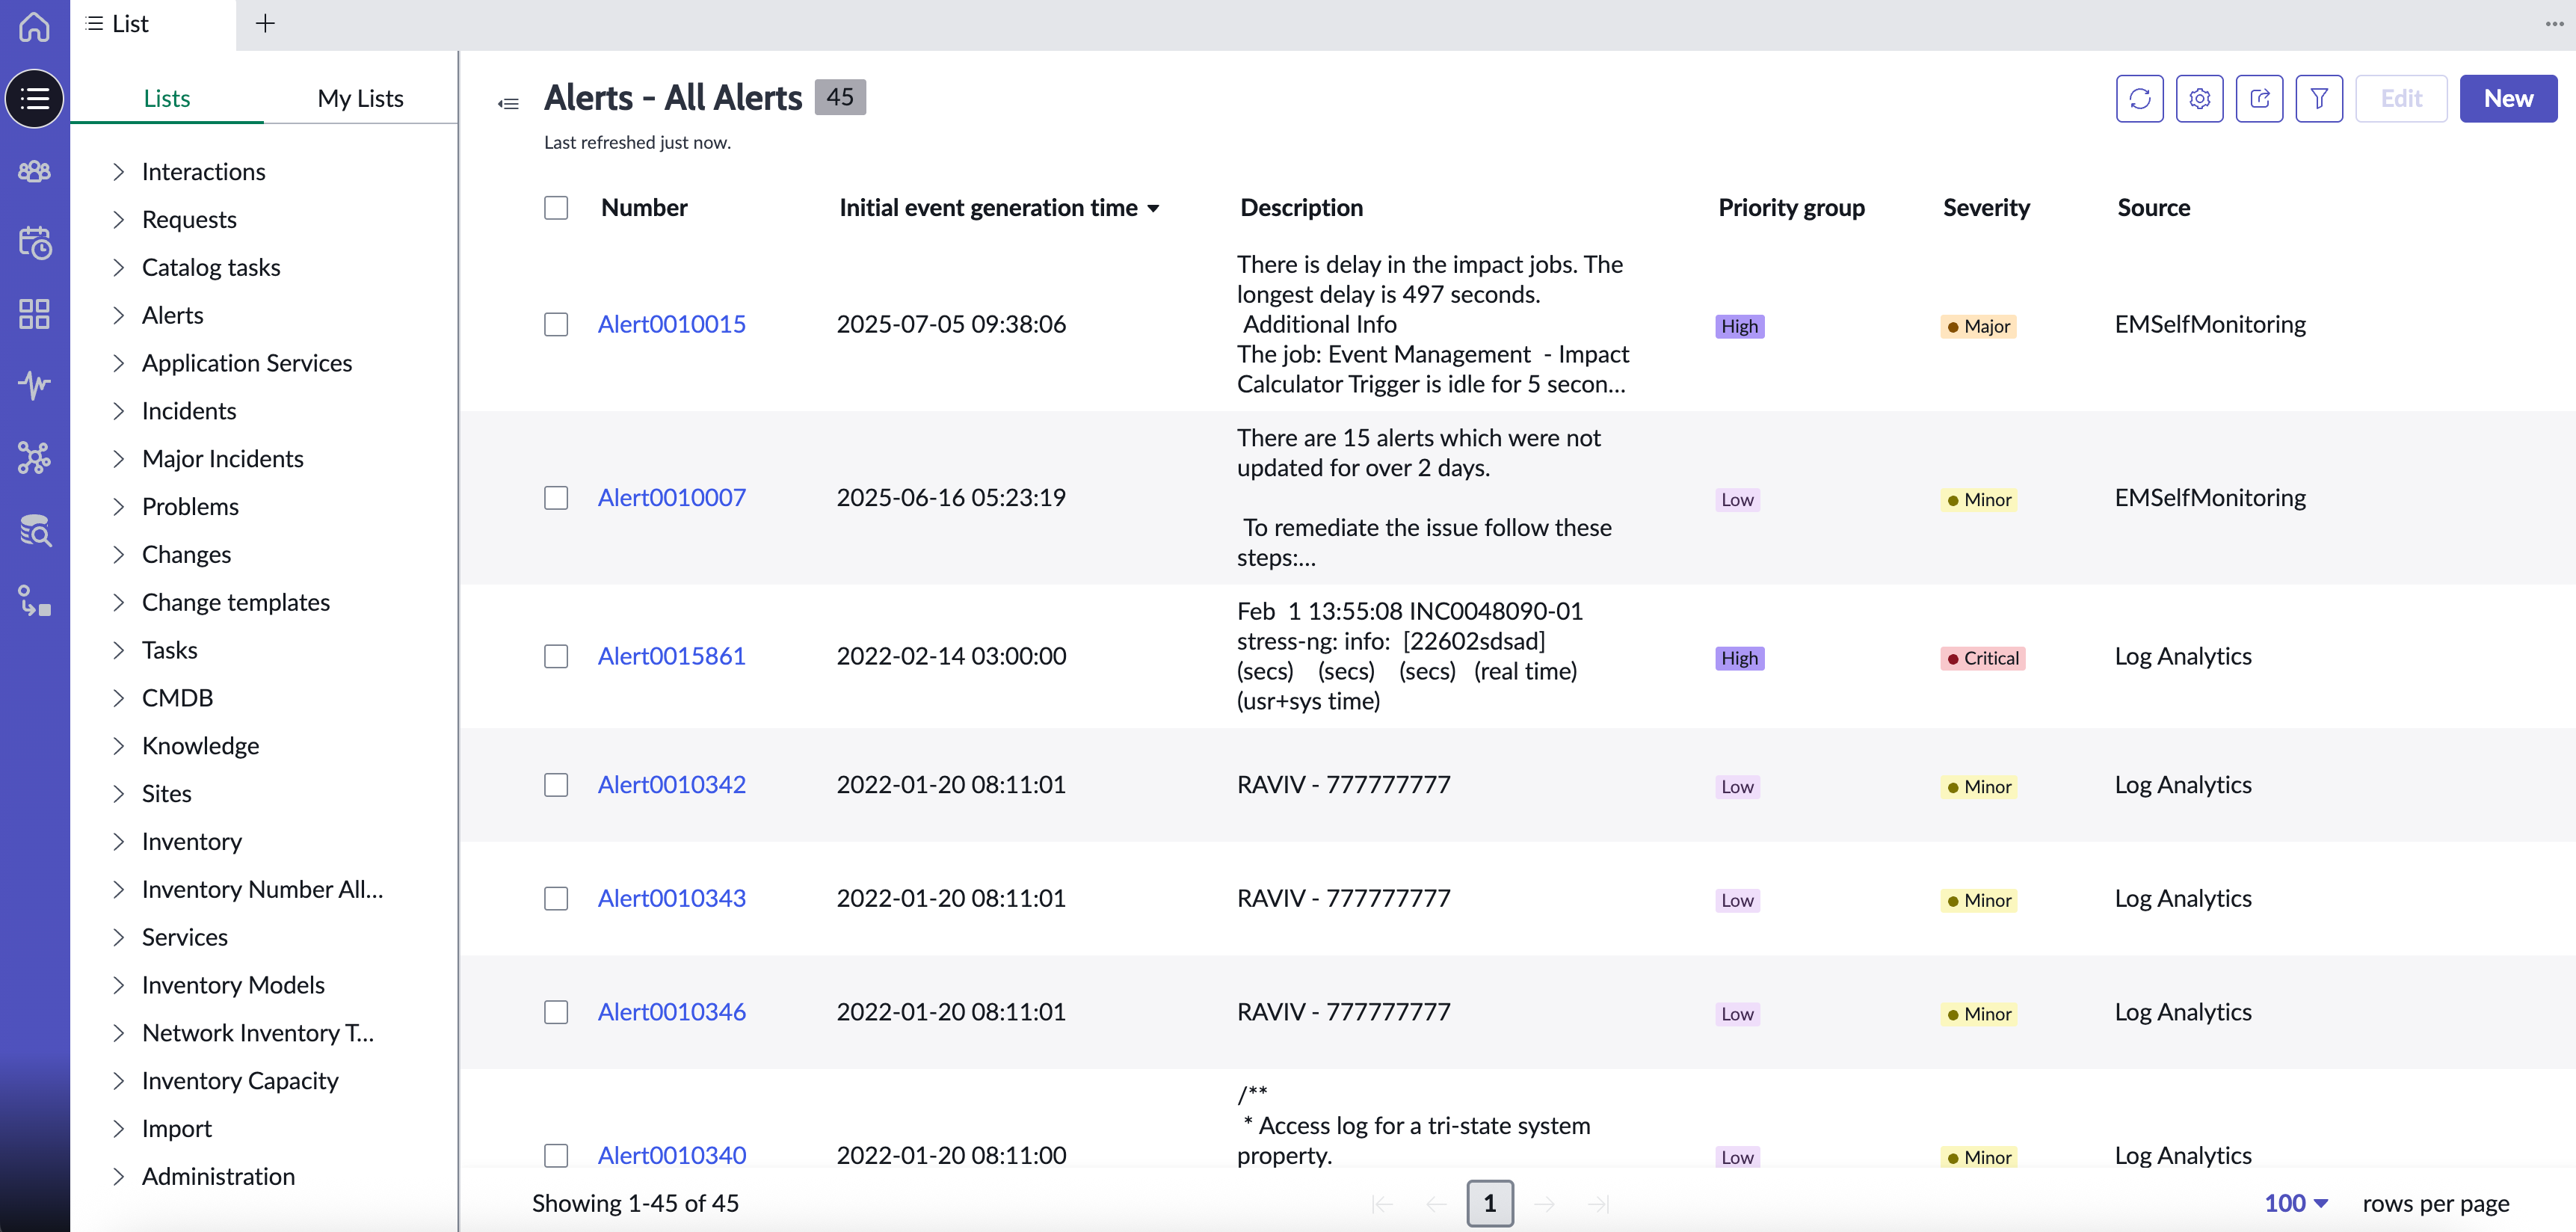This screenshot has height=1232, width=2576.
Task: Select the Alert0010343 row checkbox
Action: point(556,898)
